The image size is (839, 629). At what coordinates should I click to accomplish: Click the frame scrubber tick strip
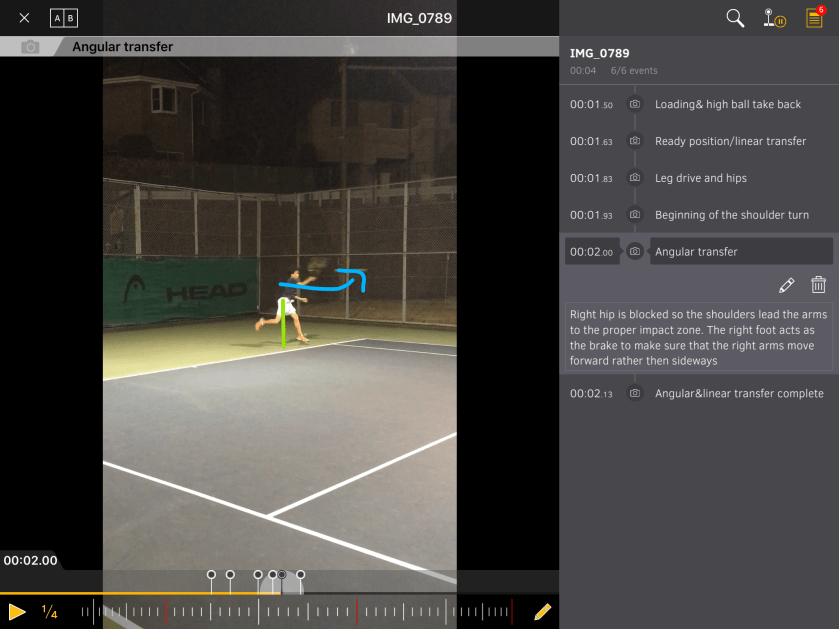tap(300, 611)
